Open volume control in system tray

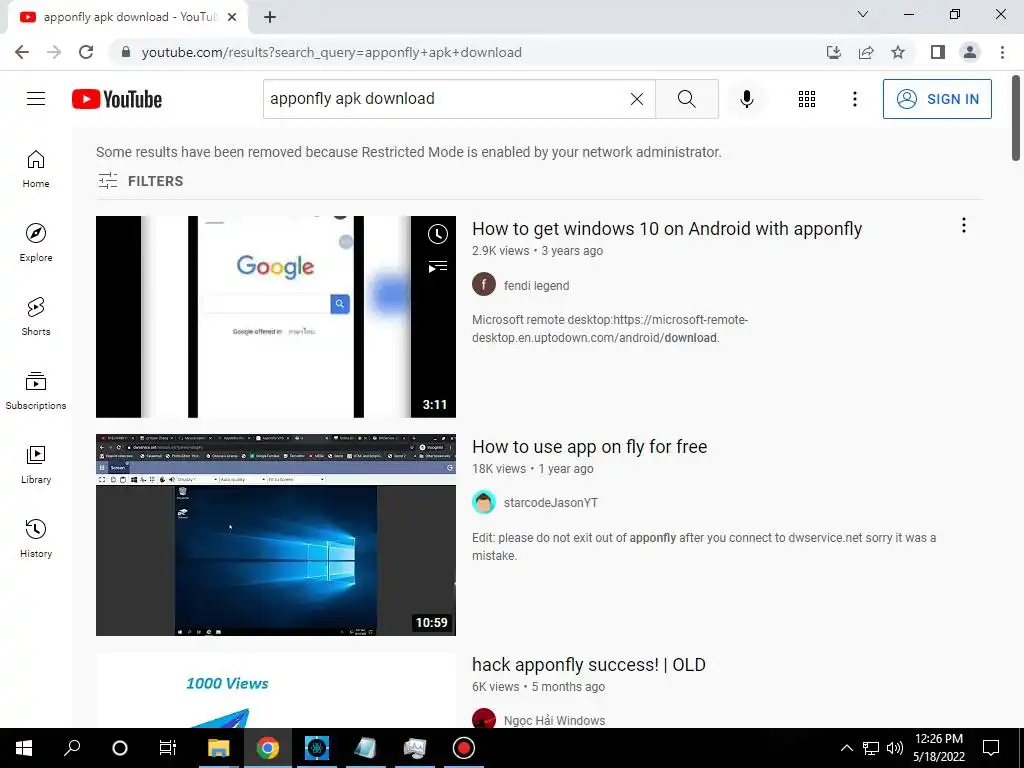click(895, 748)
